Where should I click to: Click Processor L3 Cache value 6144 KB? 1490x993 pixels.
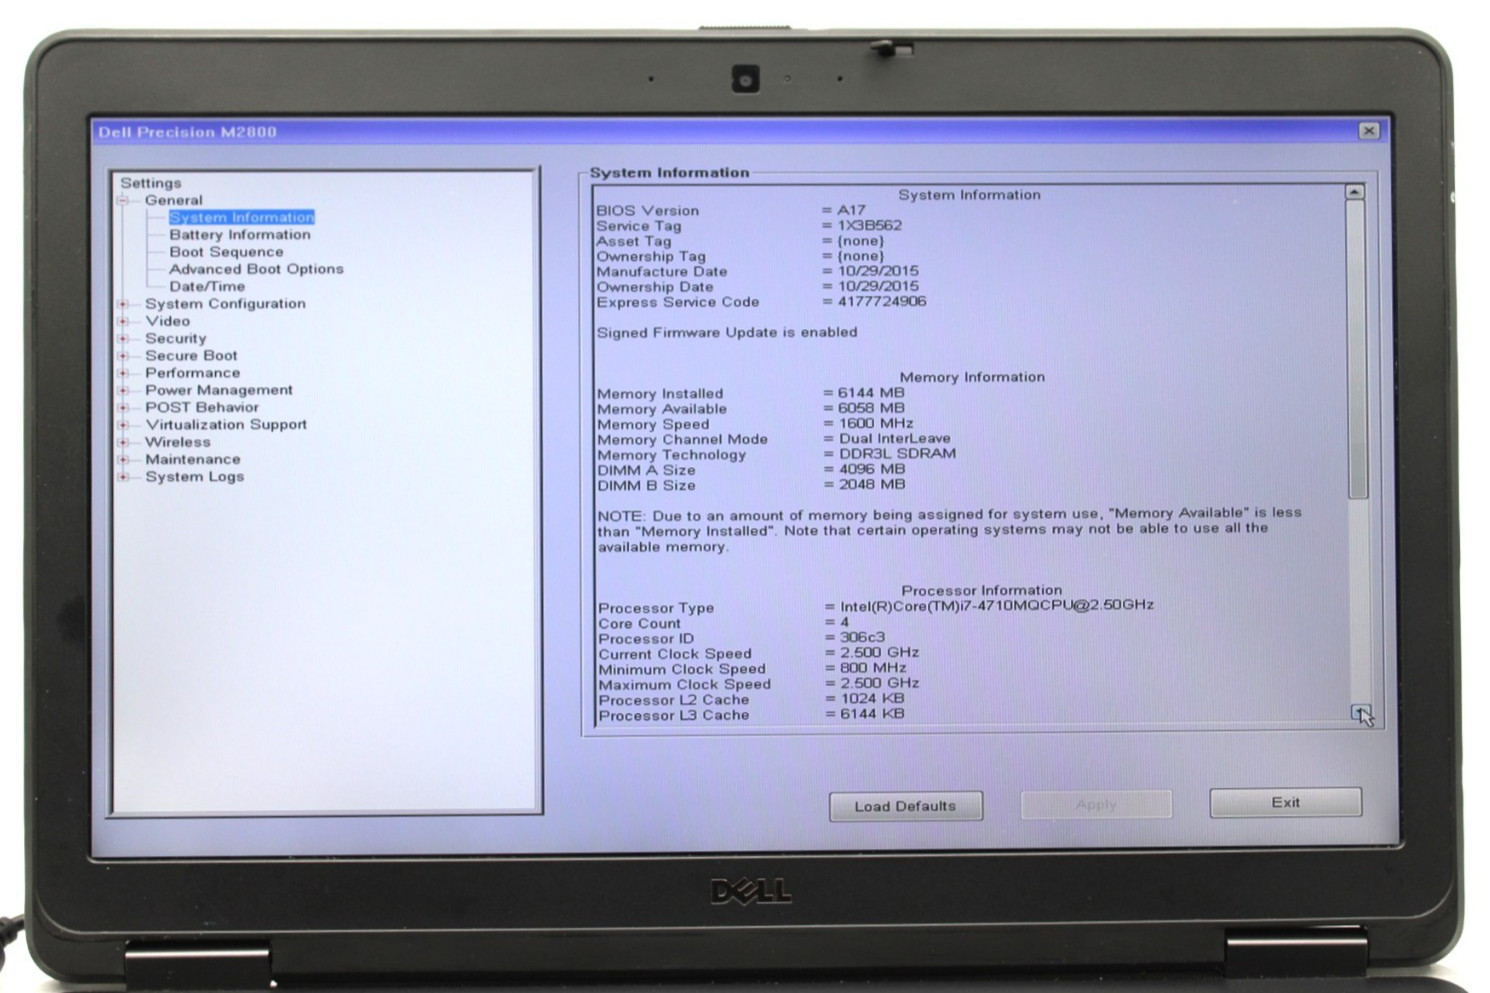[873, 713]
